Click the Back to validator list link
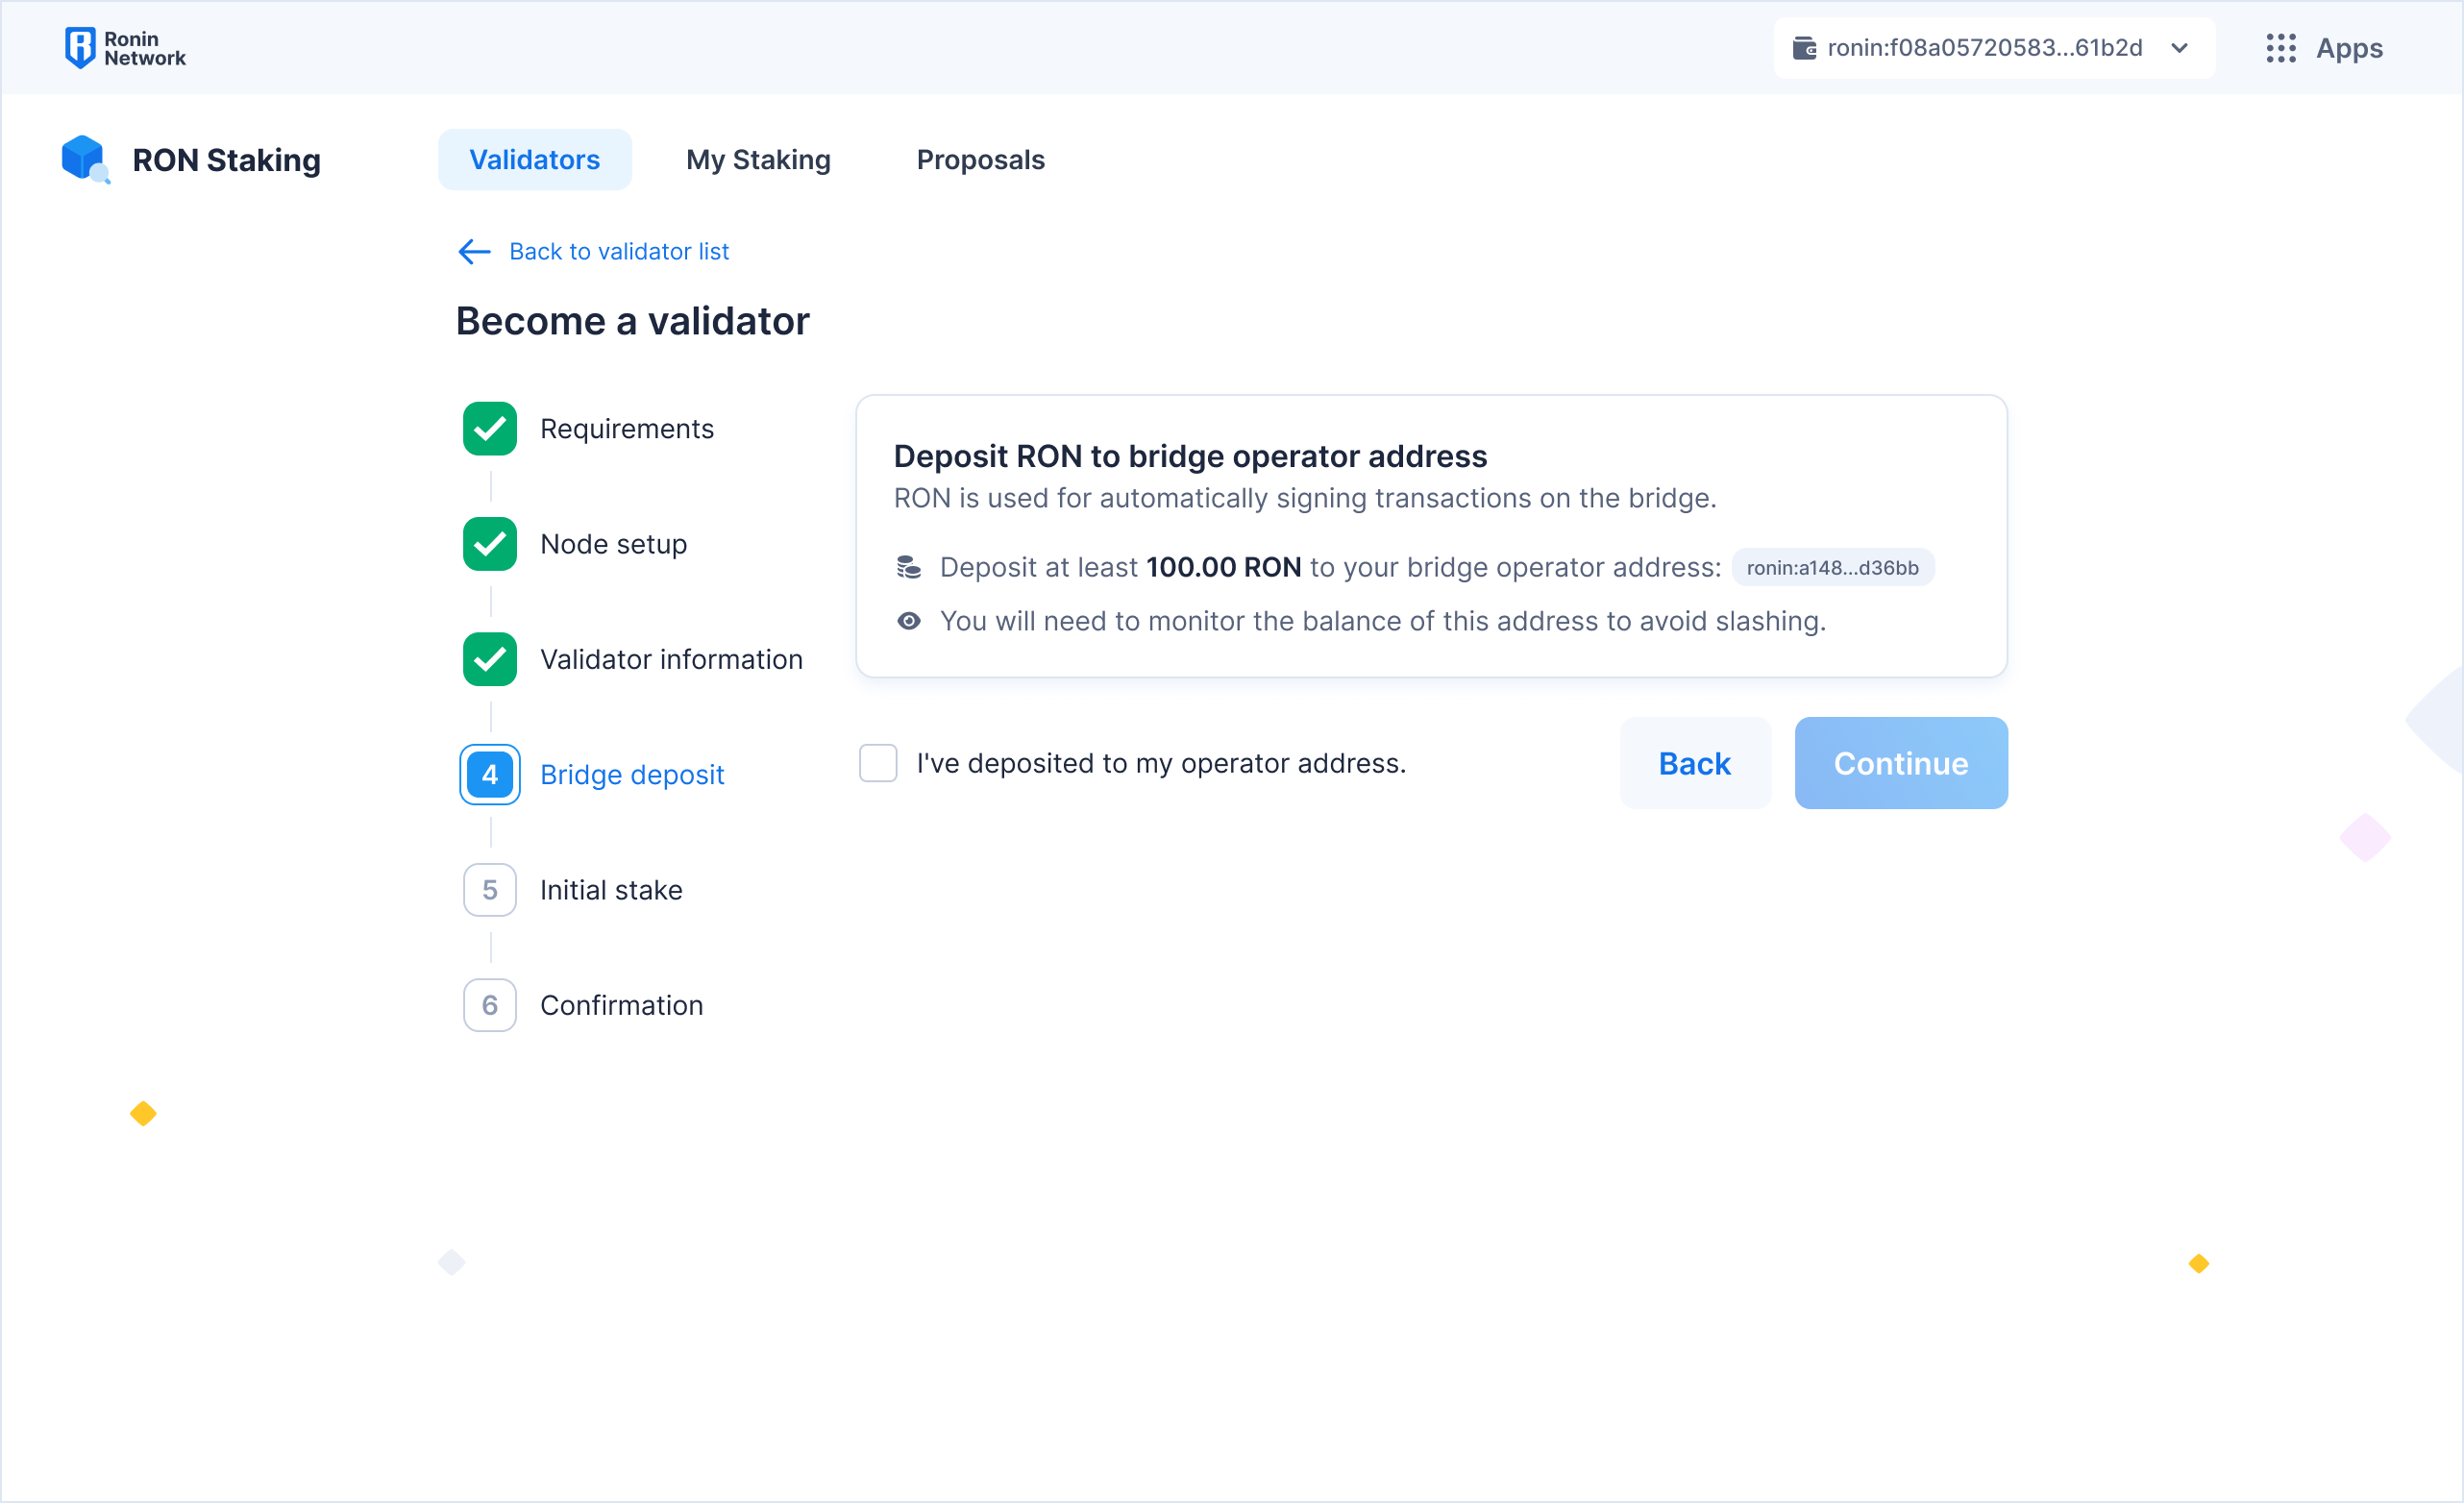The width and height of the screenshot is (2464, 1503). pyautogui.click(x=619, y=252)
